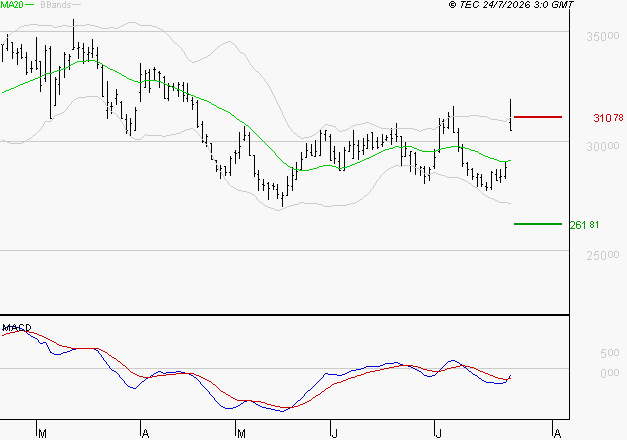The width and height of the screenshot is (627, 440).
Task: Select the green support line at 261.81
Action: (538, 224)
